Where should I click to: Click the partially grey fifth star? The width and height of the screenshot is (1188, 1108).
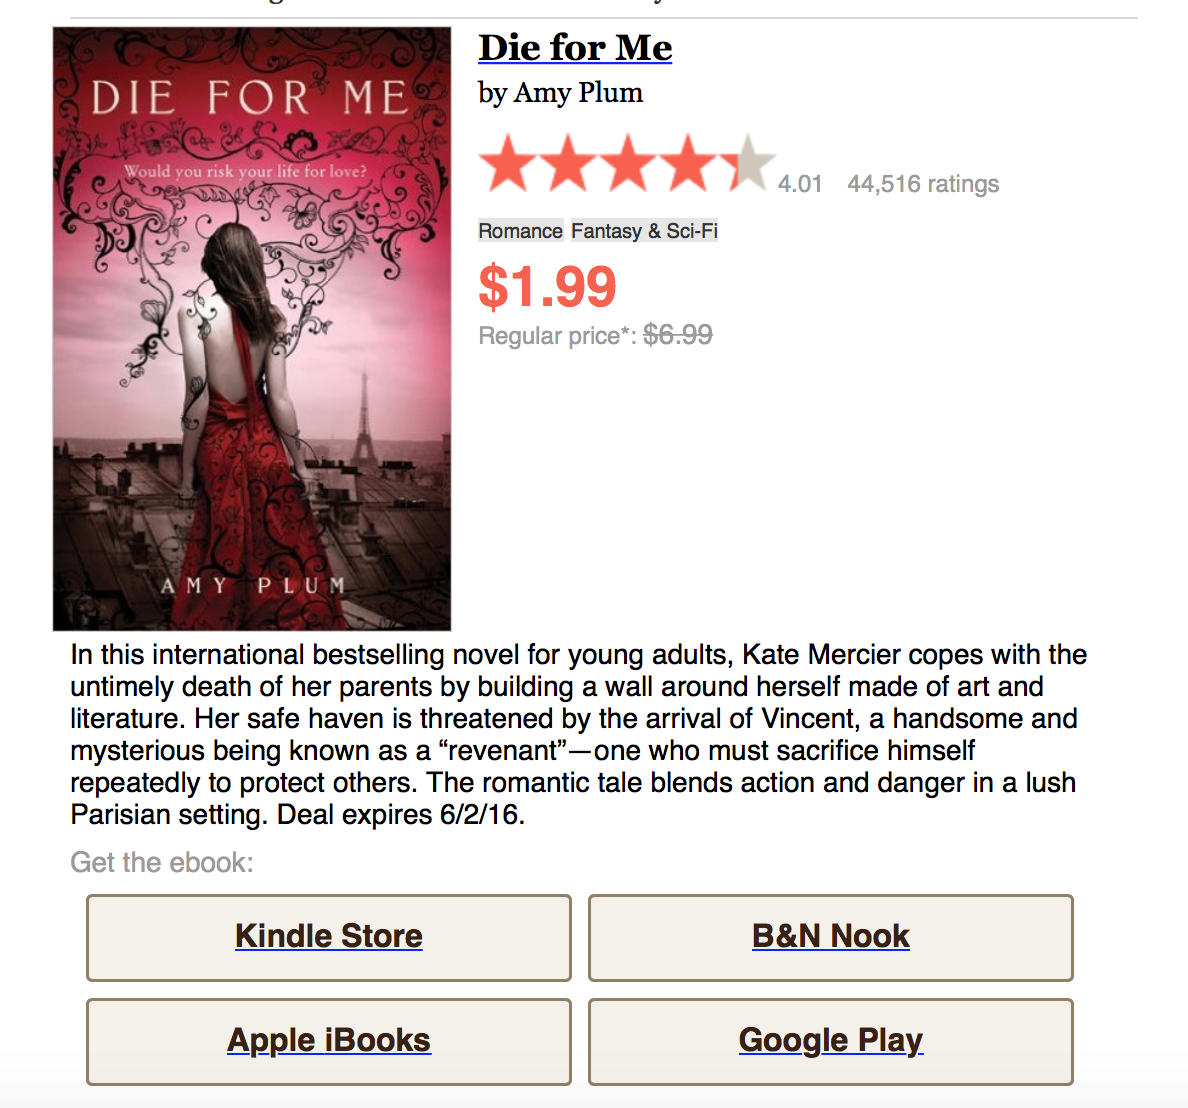pyautogui.click(x=748, y=164)
